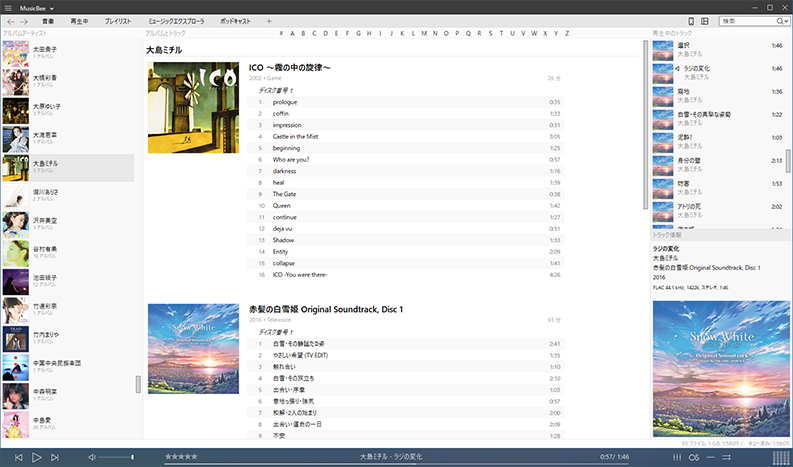Click the Snow White album cover thumbnail
The height and width of the screenshot is (467, 793).
[193, 349]
